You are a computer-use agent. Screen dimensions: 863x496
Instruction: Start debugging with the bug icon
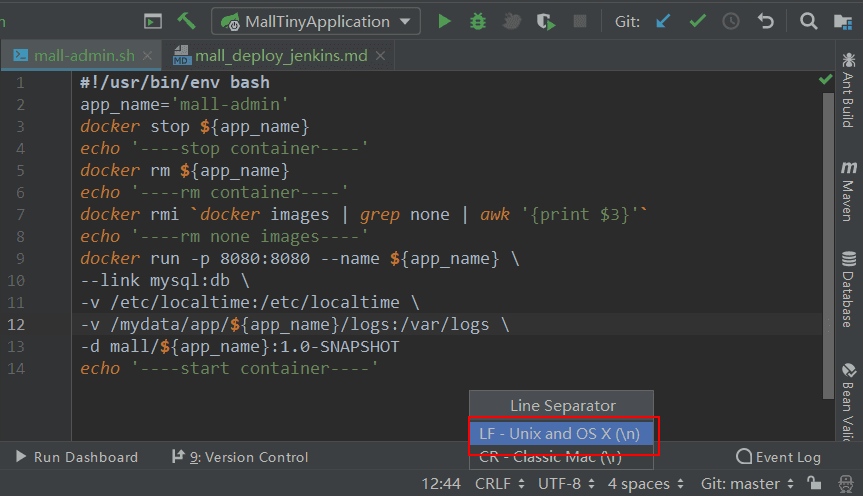[x=478, y=21]
